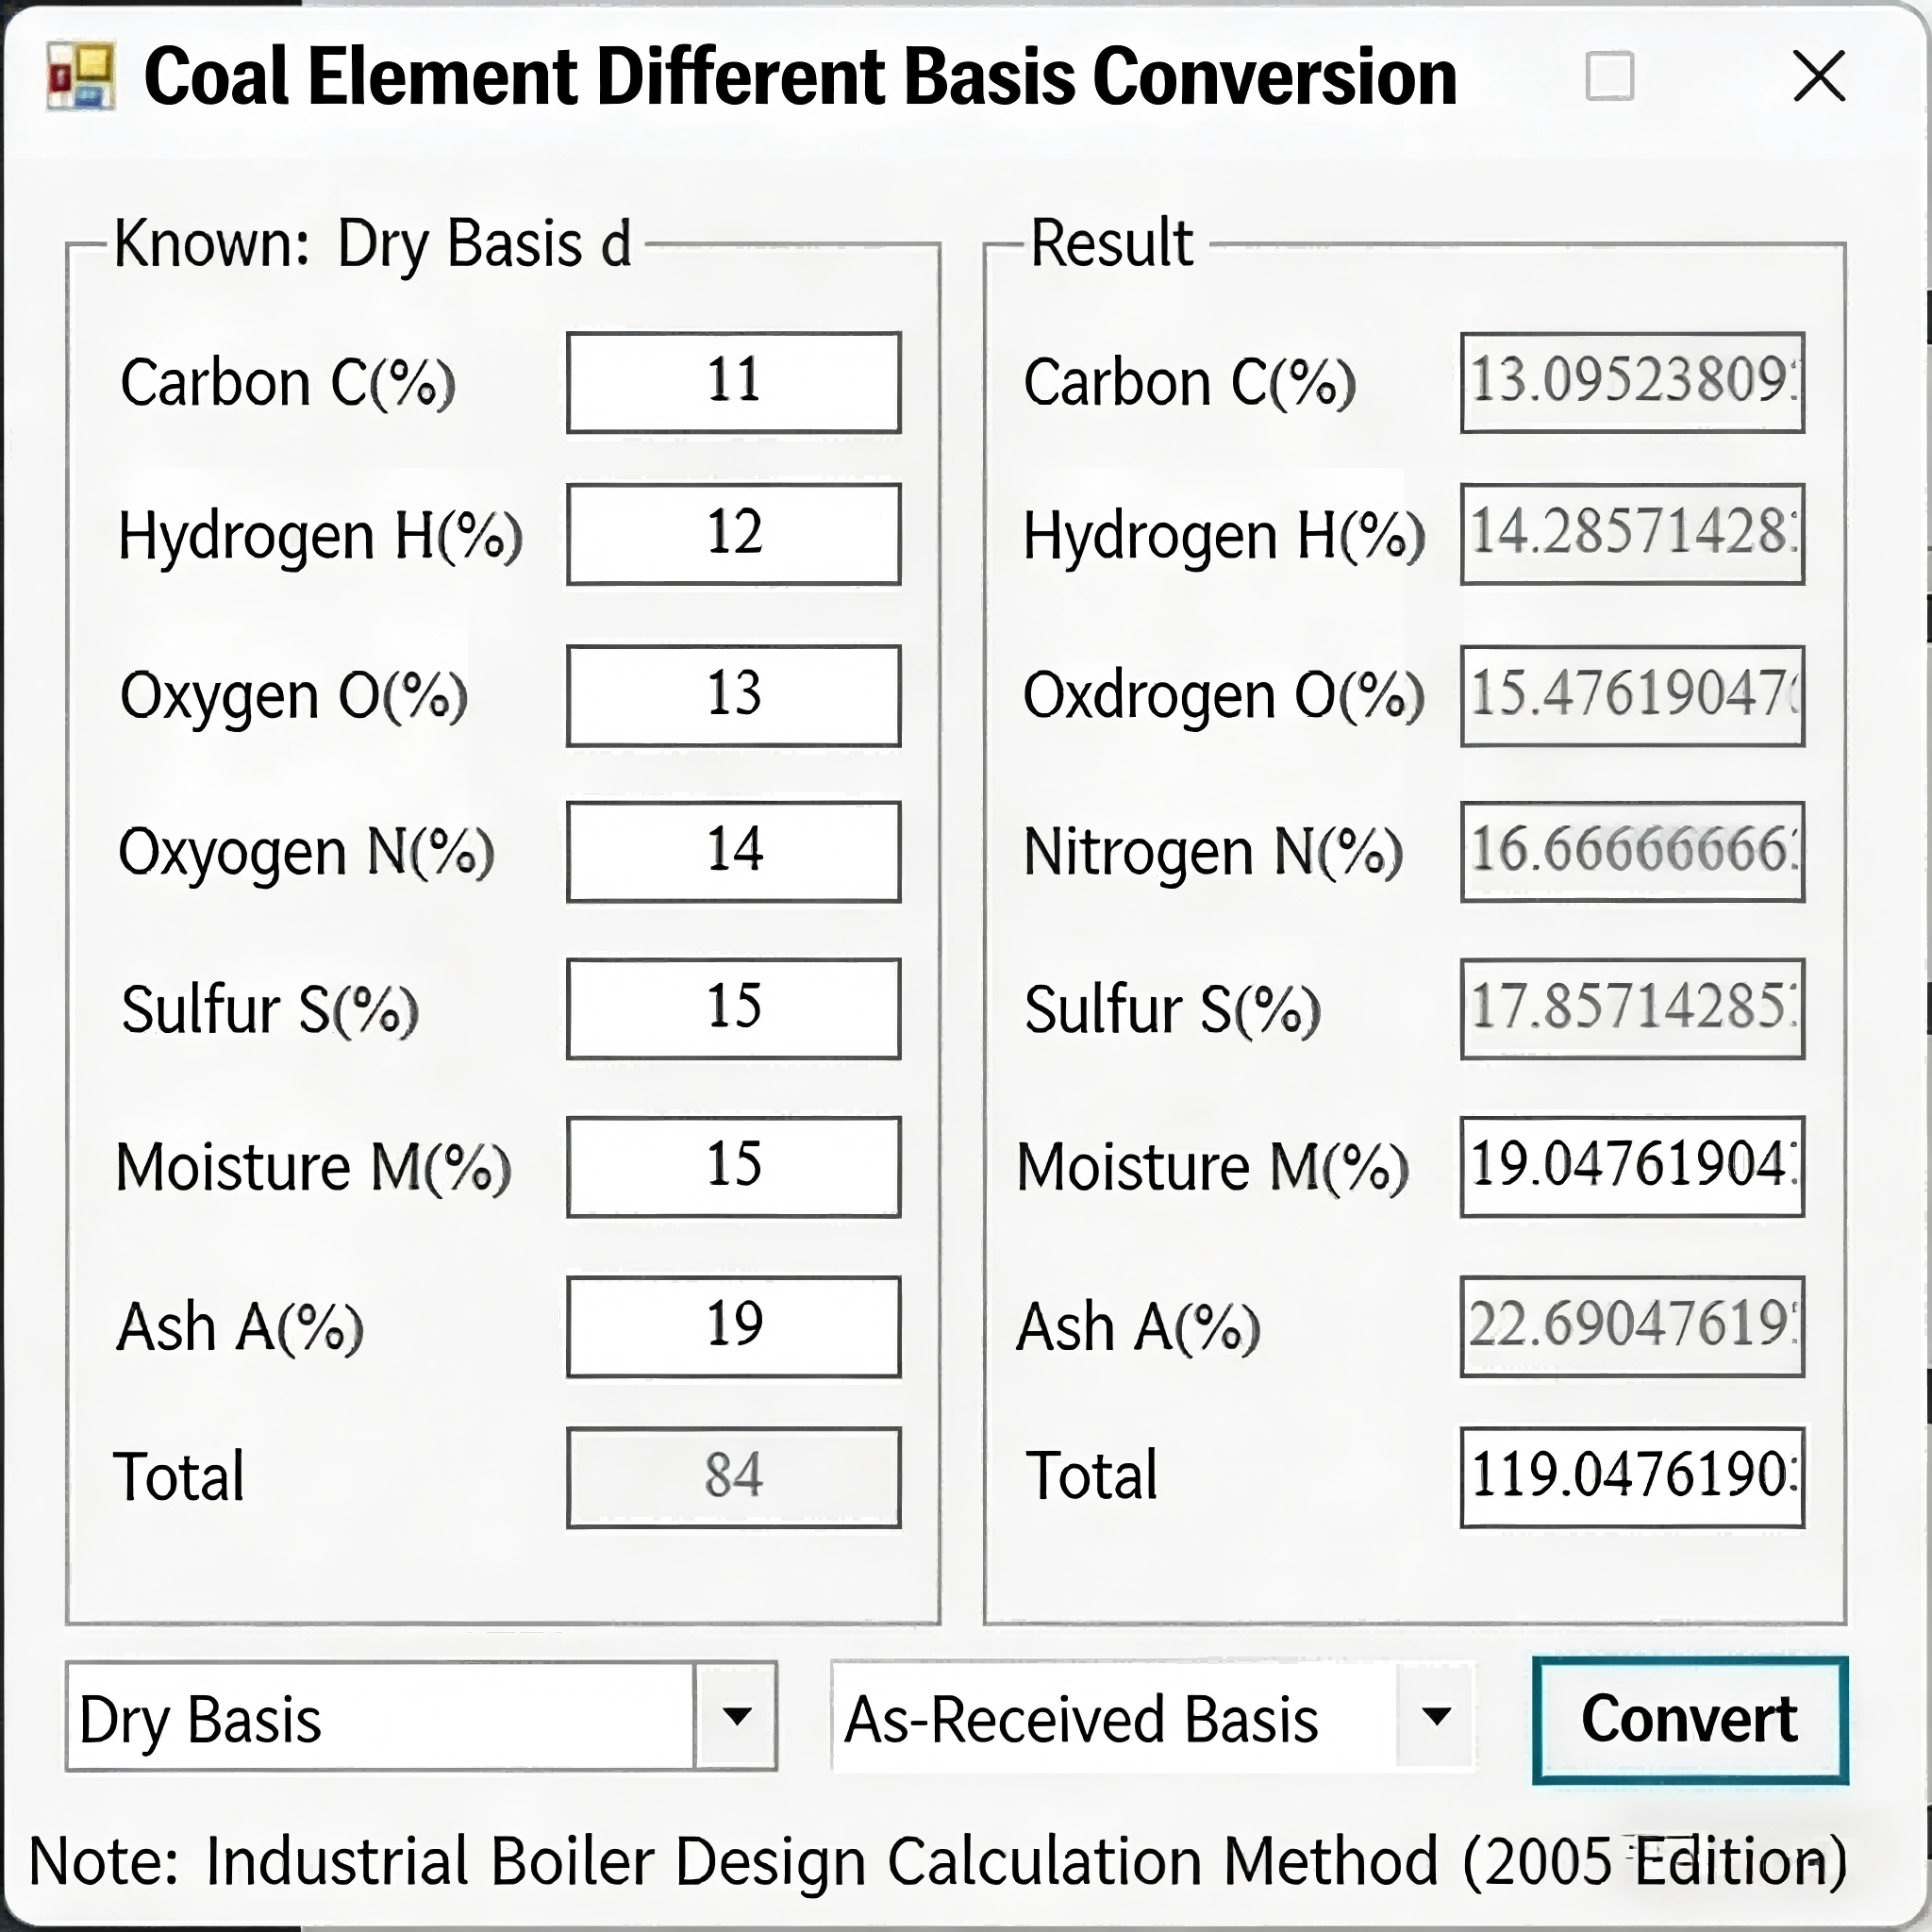The image size is (1932, 1932).
Task: Click the Dry Basis combo box text
Action: tap(380, 1718)
